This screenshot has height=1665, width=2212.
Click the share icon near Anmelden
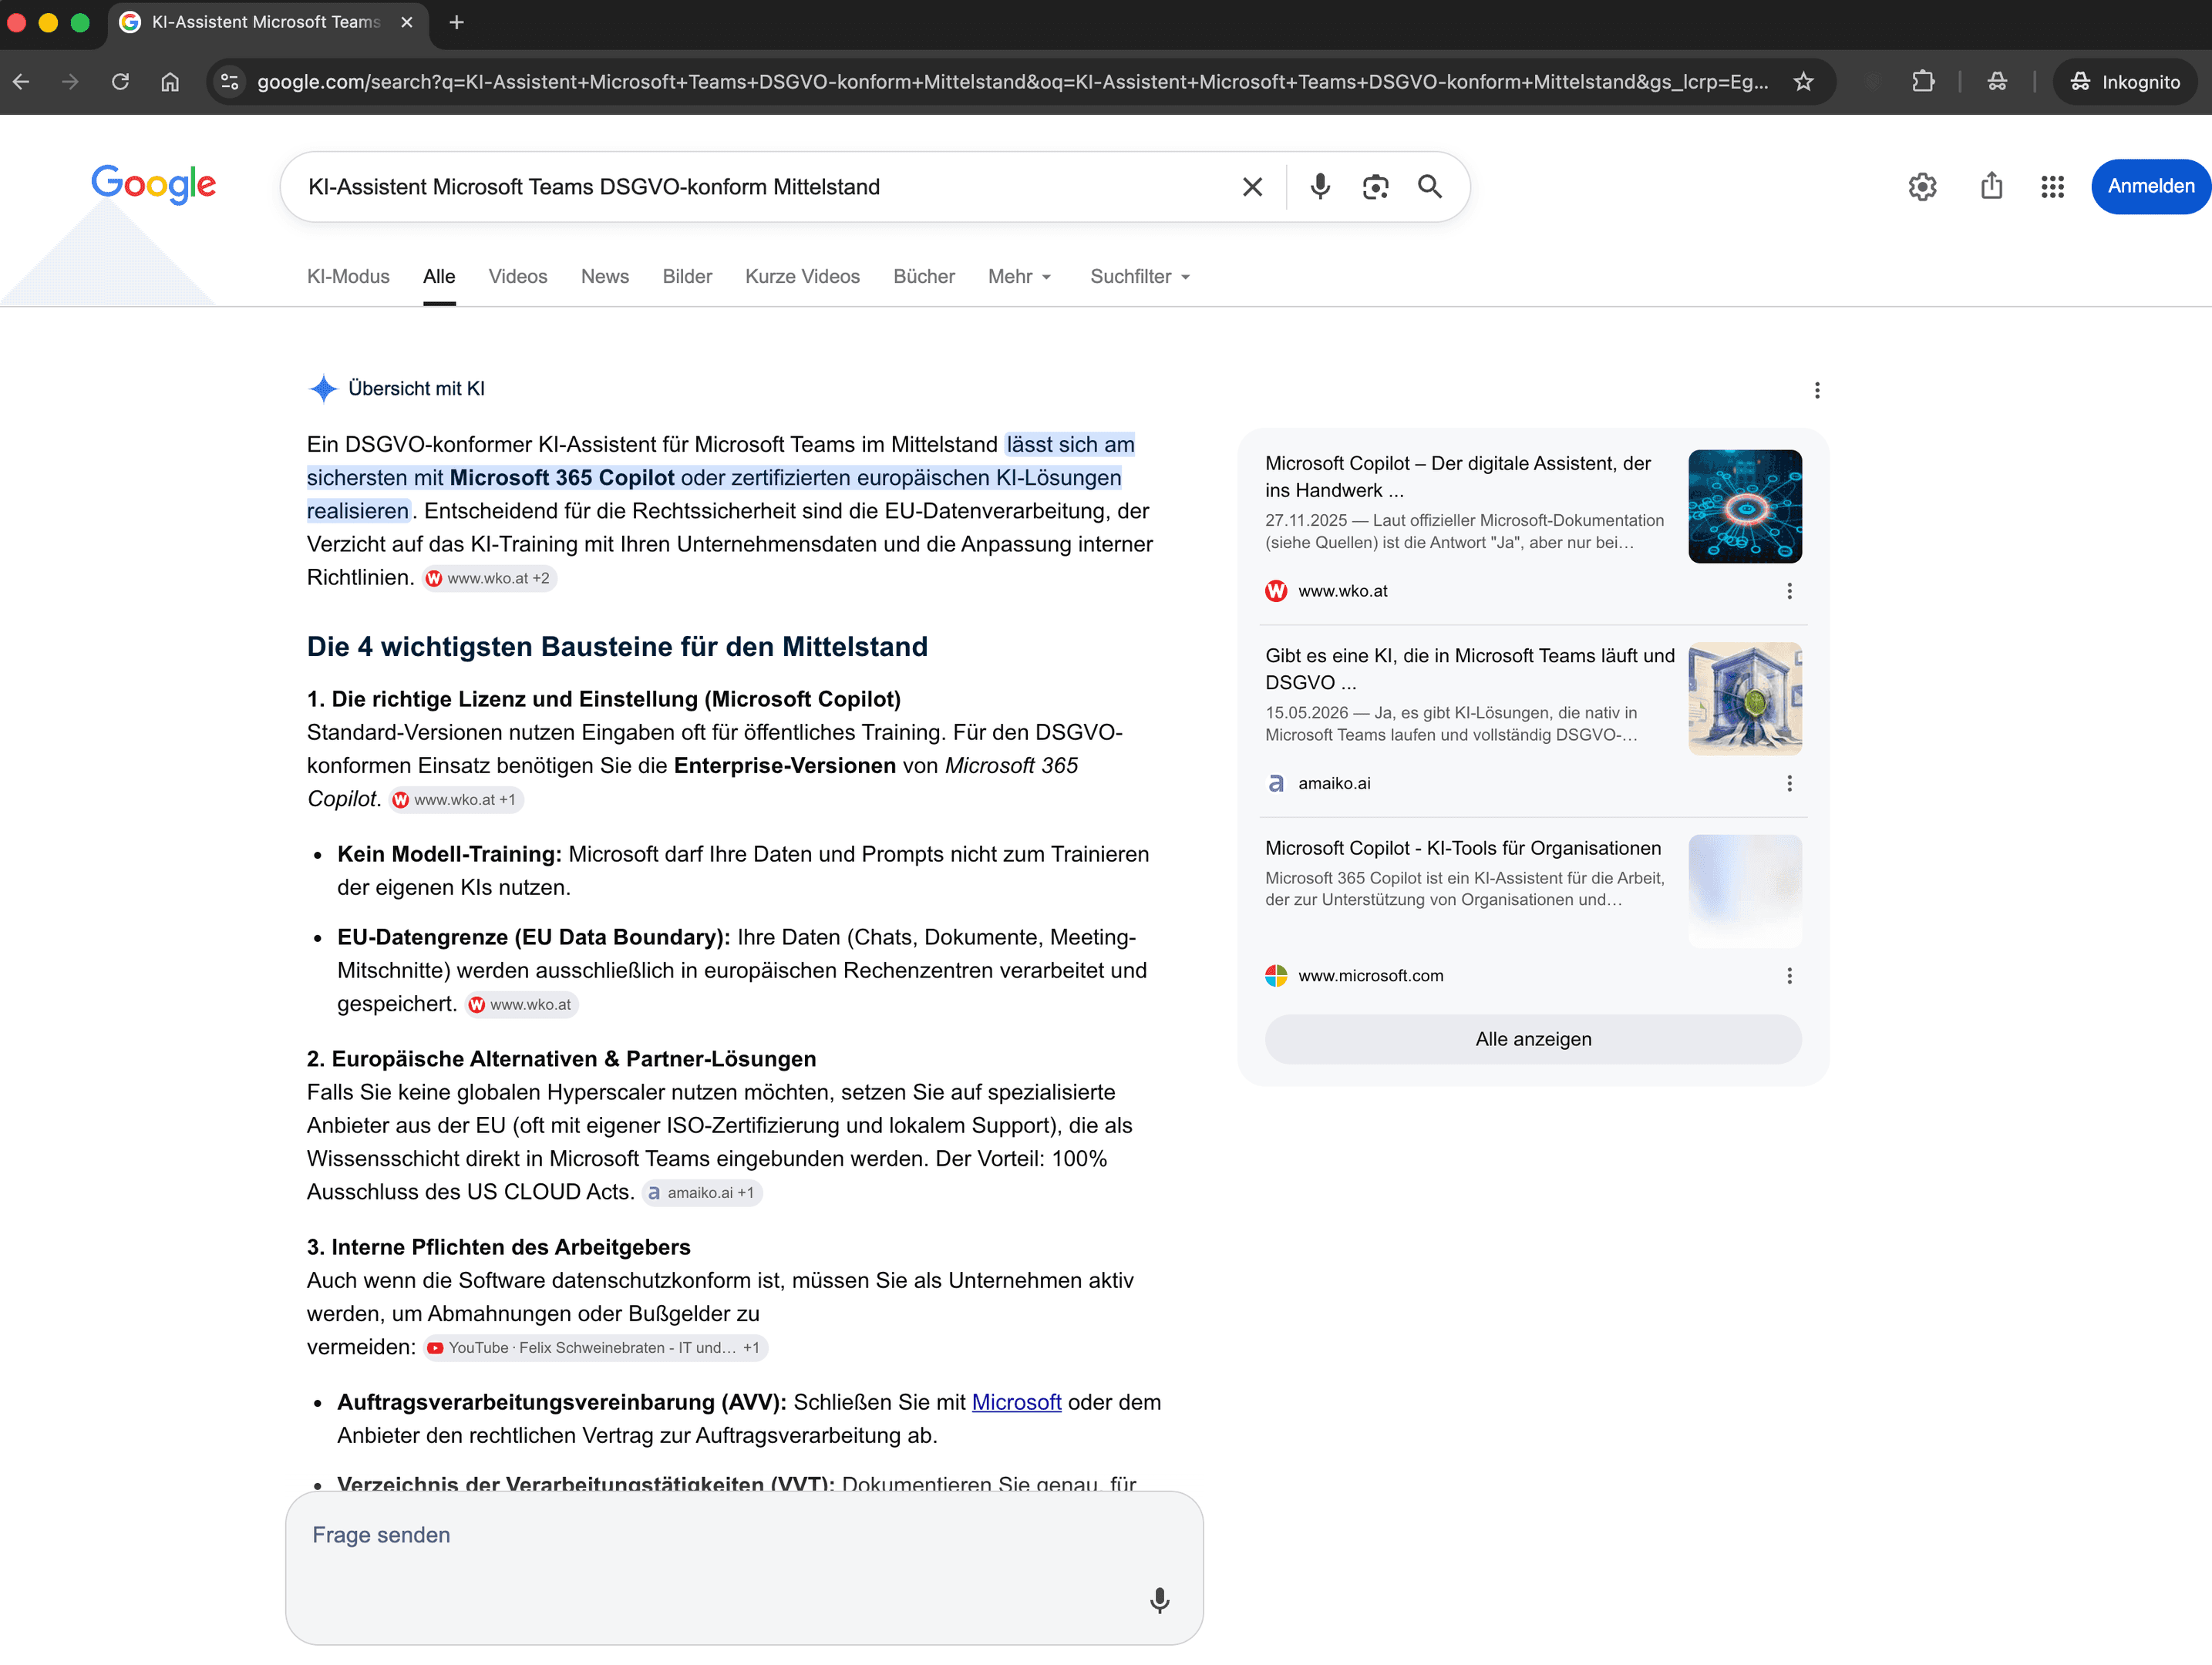pyautogui.click(x=1991, y=186)
